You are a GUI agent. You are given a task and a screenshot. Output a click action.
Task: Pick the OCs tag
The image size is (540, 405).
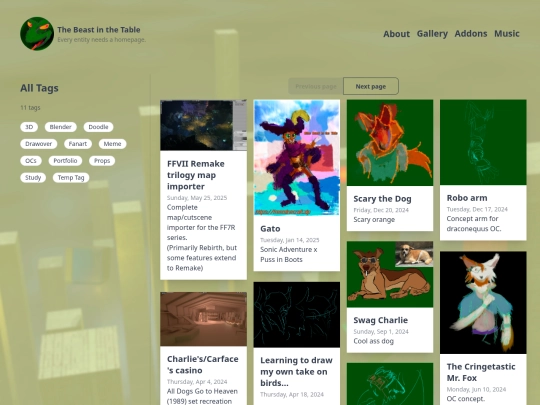[x=31, y=161]
